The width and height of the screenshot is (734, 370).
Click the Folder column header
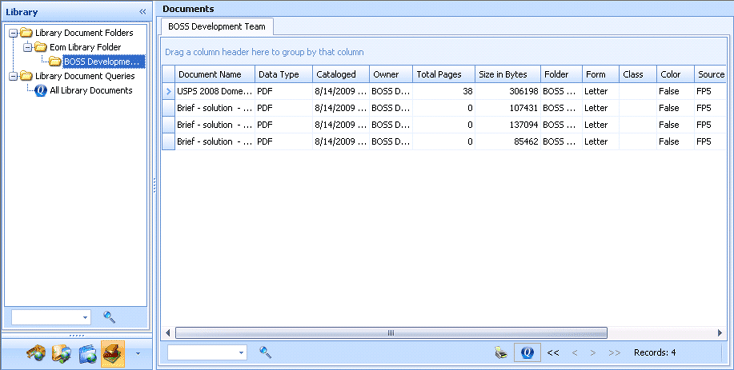[562, 74]
